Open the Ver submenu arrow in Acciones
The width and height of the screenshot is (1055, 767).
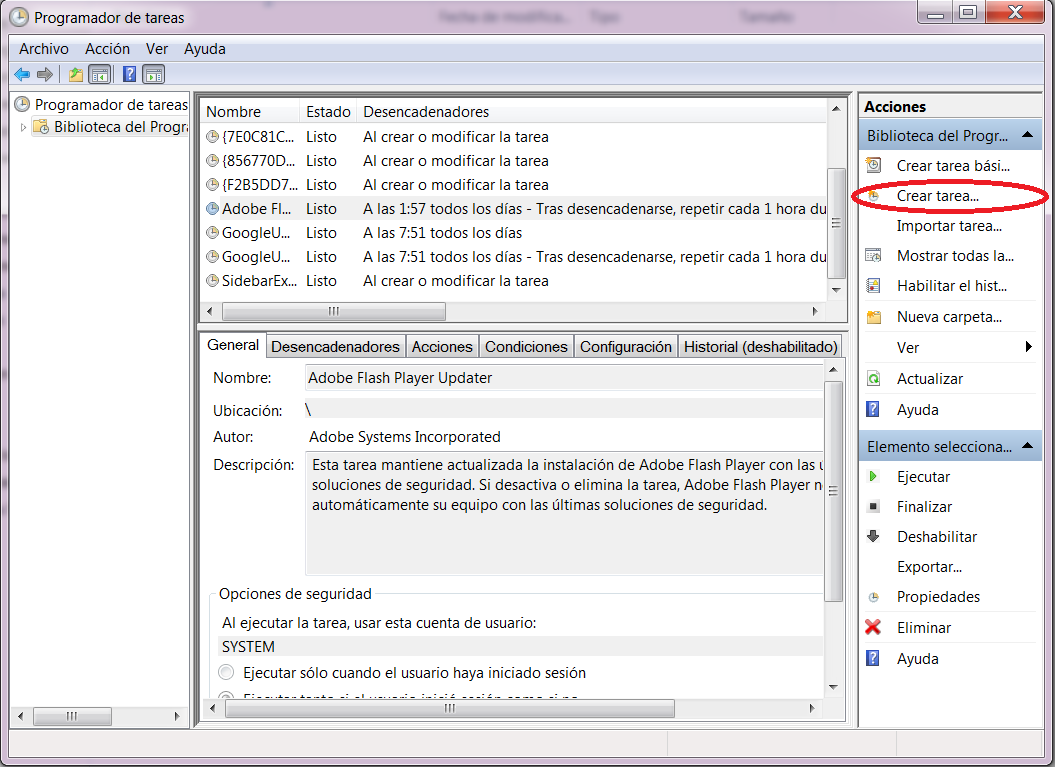point(1028,347)
